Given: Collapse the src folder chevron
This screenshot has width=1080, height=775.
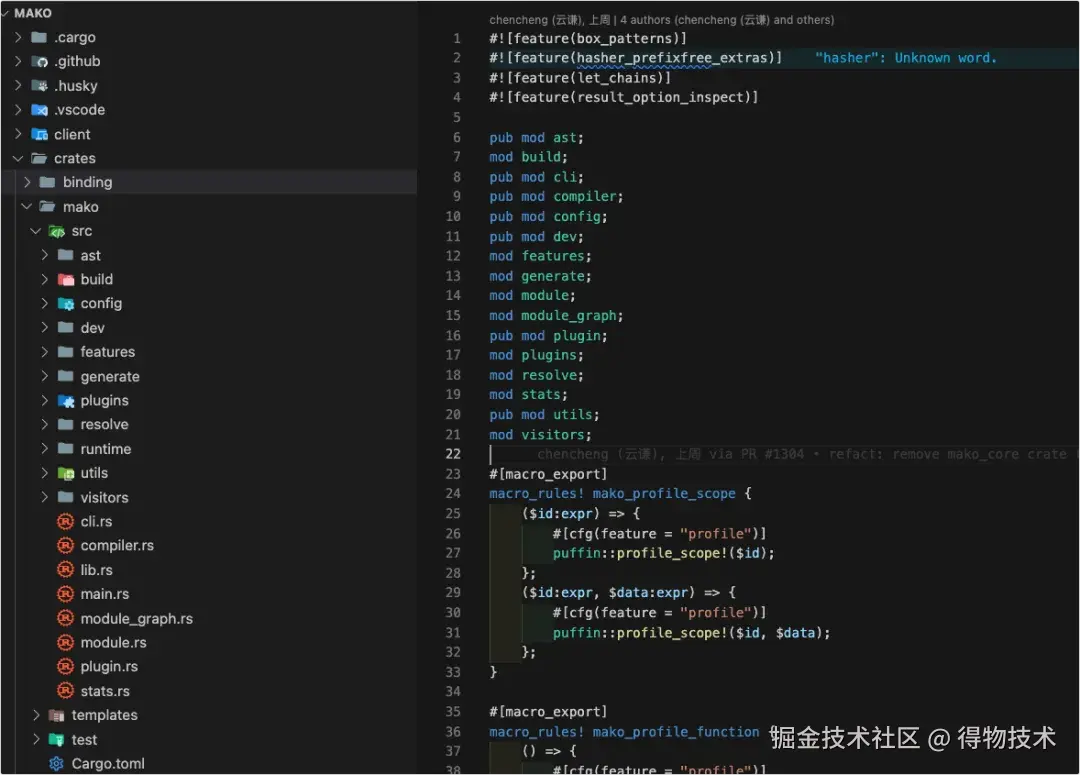Looking at the screenshot, I should (36, 231).
